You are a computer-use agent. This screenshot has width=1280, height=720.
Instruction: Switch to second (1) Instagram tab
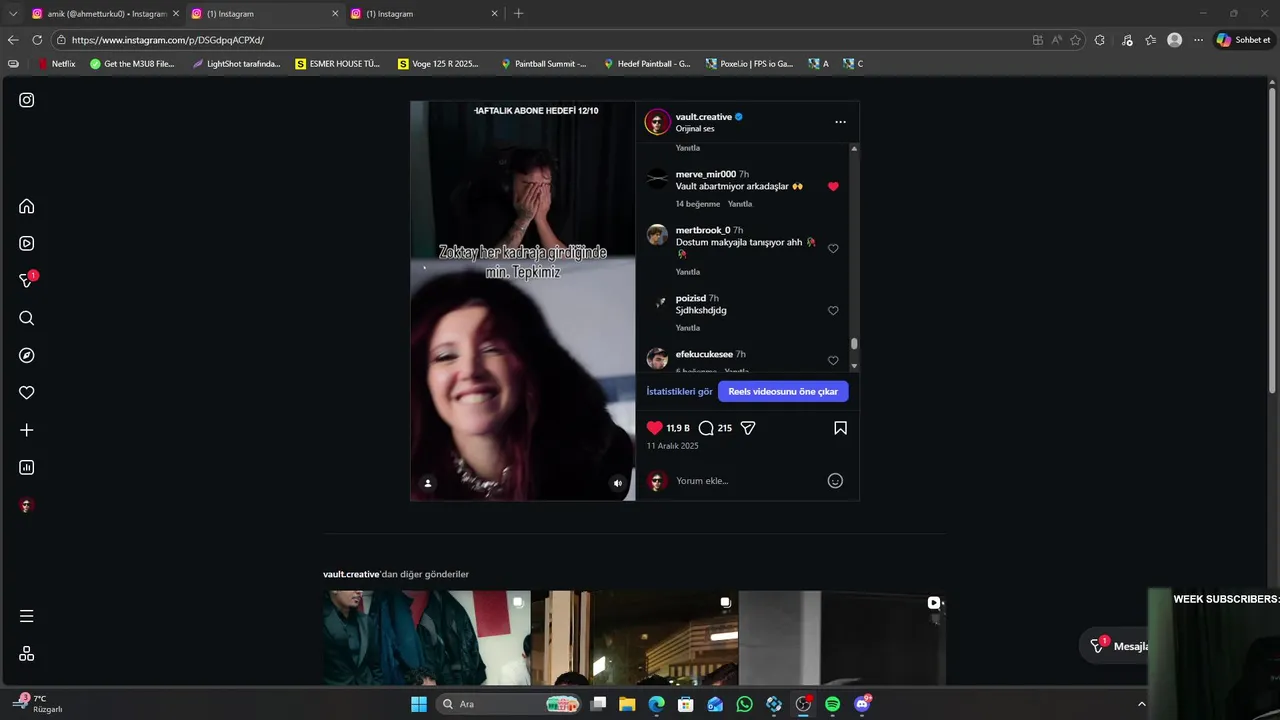tap(265, 14)
